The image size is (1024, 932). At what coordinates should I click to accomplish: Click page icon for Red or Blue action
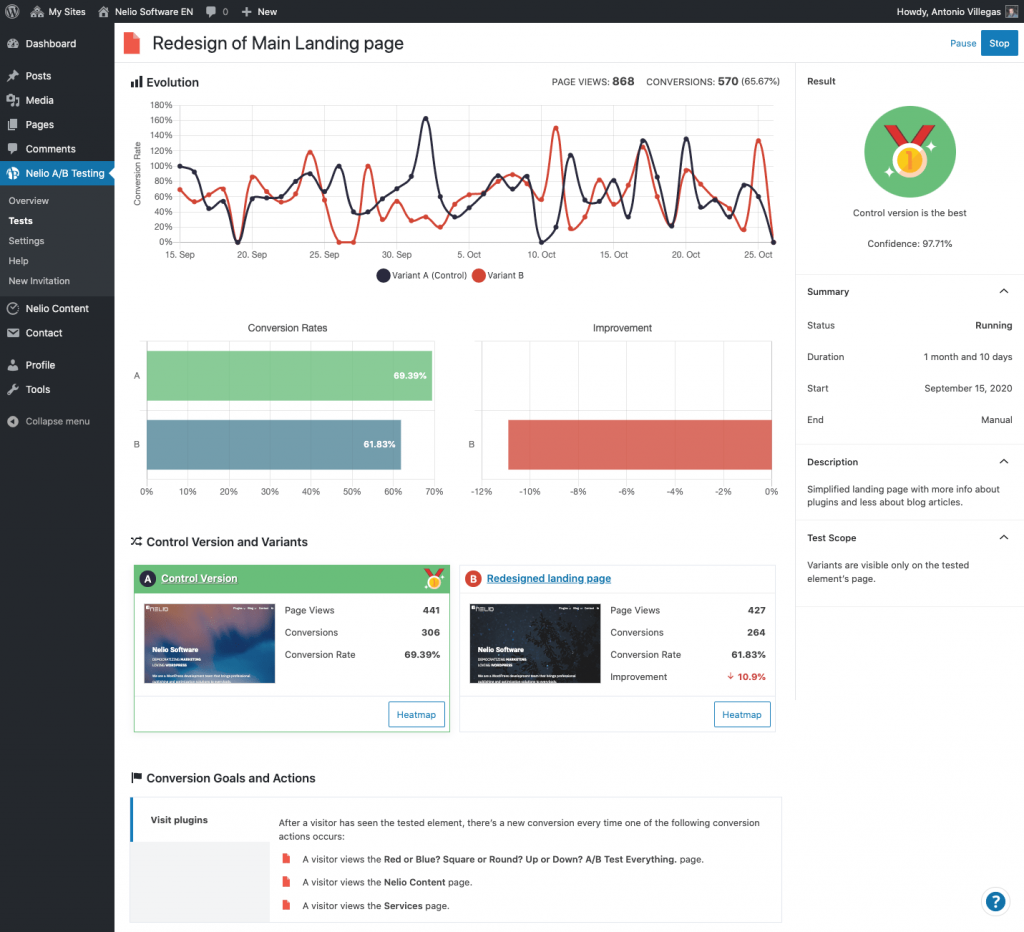286,859
